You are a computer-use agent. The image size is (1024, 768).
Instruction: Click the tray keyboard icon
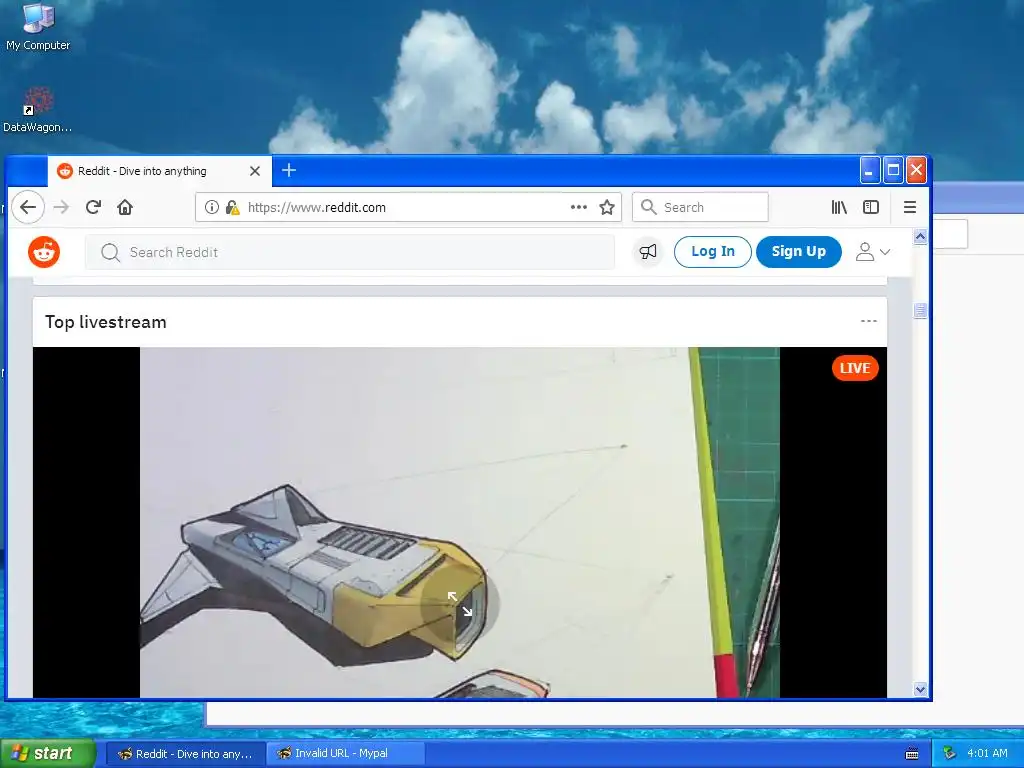912,754
